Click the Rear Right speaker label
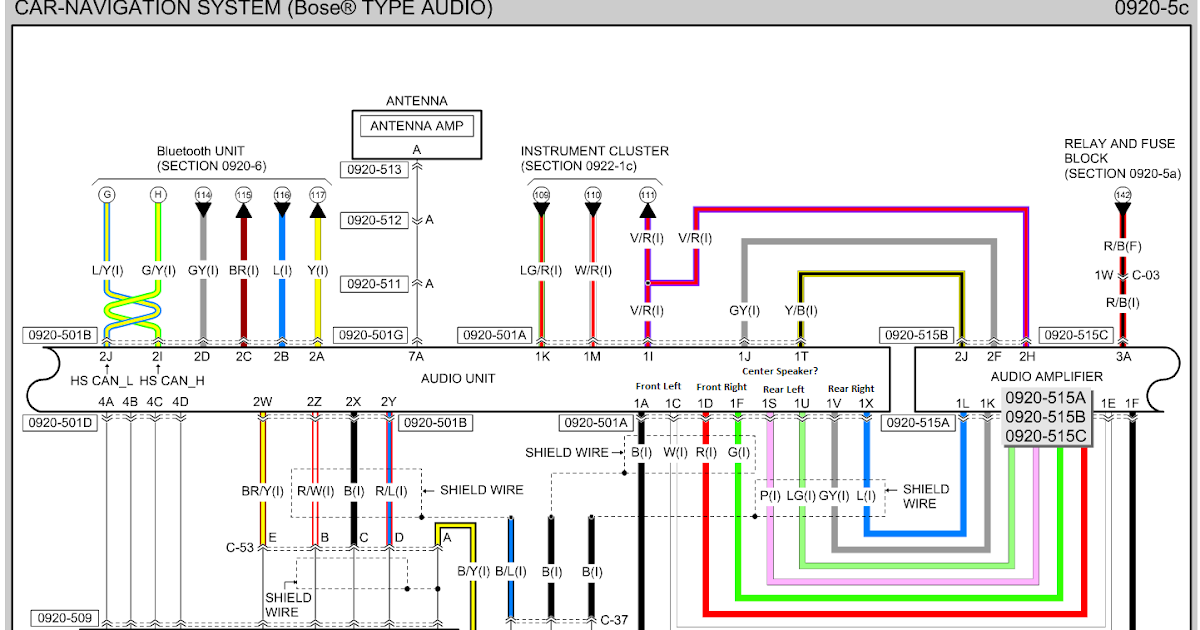1200x630 pixels. [850, 388]
